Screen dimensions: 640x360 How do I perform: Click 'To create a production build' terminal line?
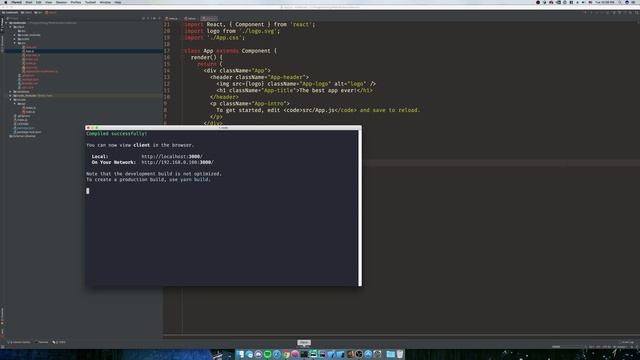149,179
